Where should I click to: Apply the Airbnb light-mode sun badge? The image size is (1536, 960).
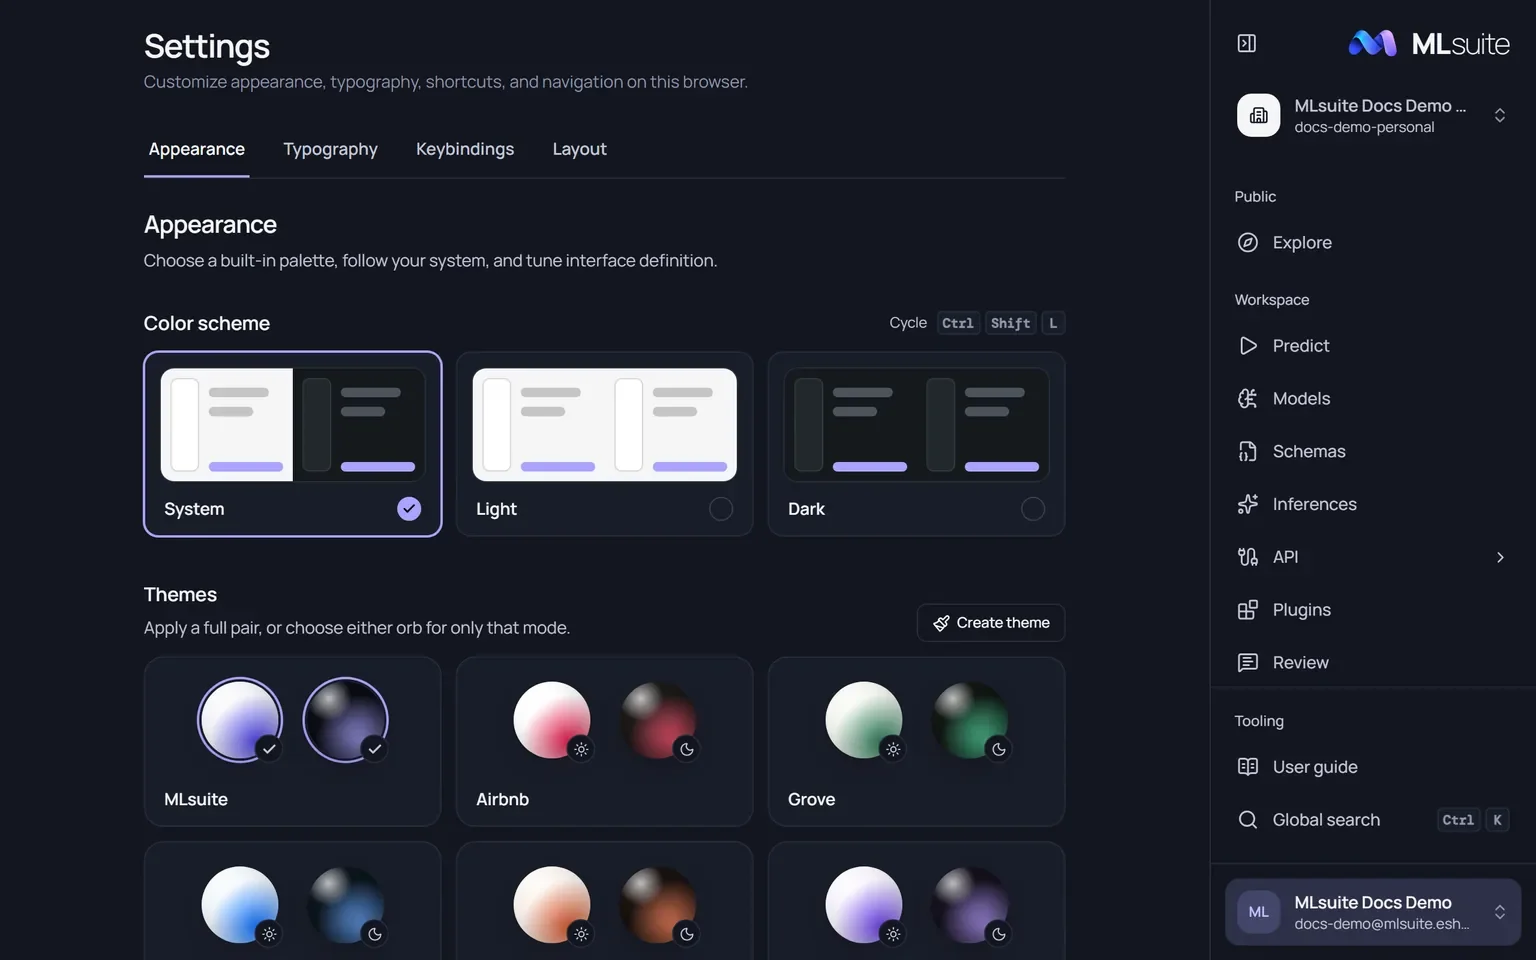click(x=581, y=749)
